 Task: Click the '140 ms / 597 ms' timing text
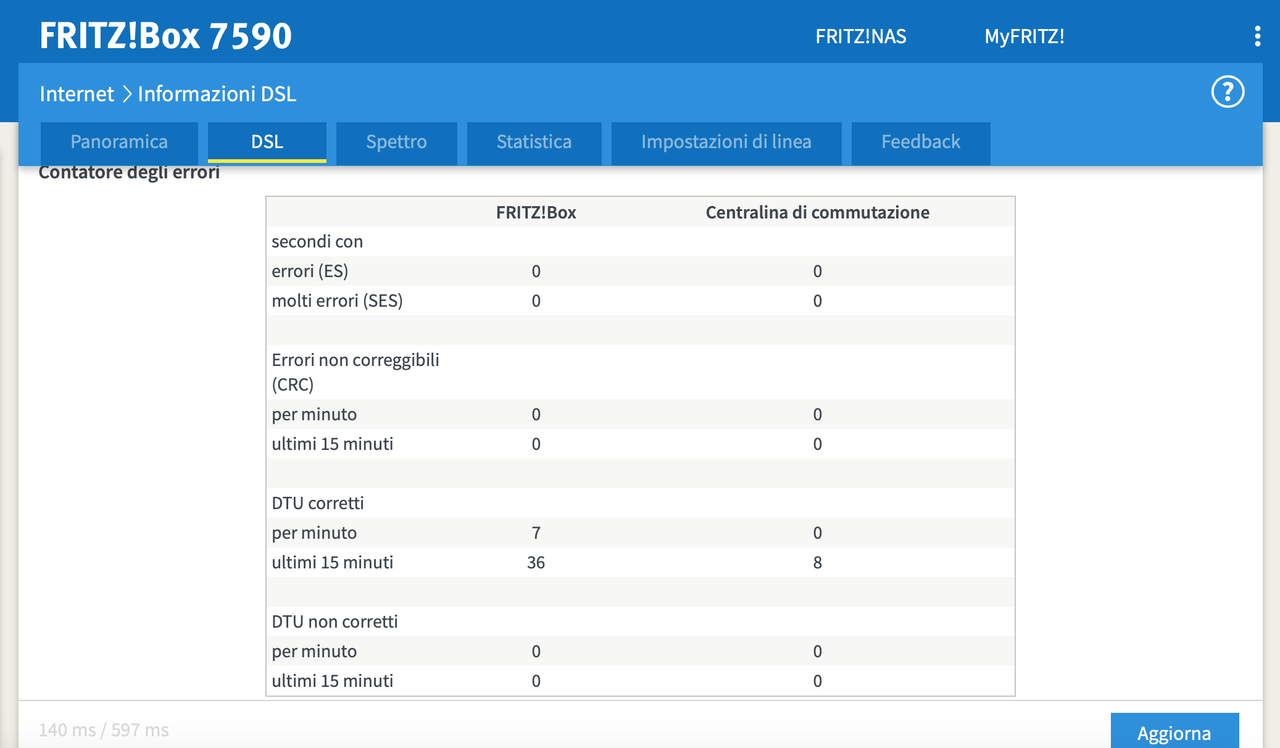(104, 730)
